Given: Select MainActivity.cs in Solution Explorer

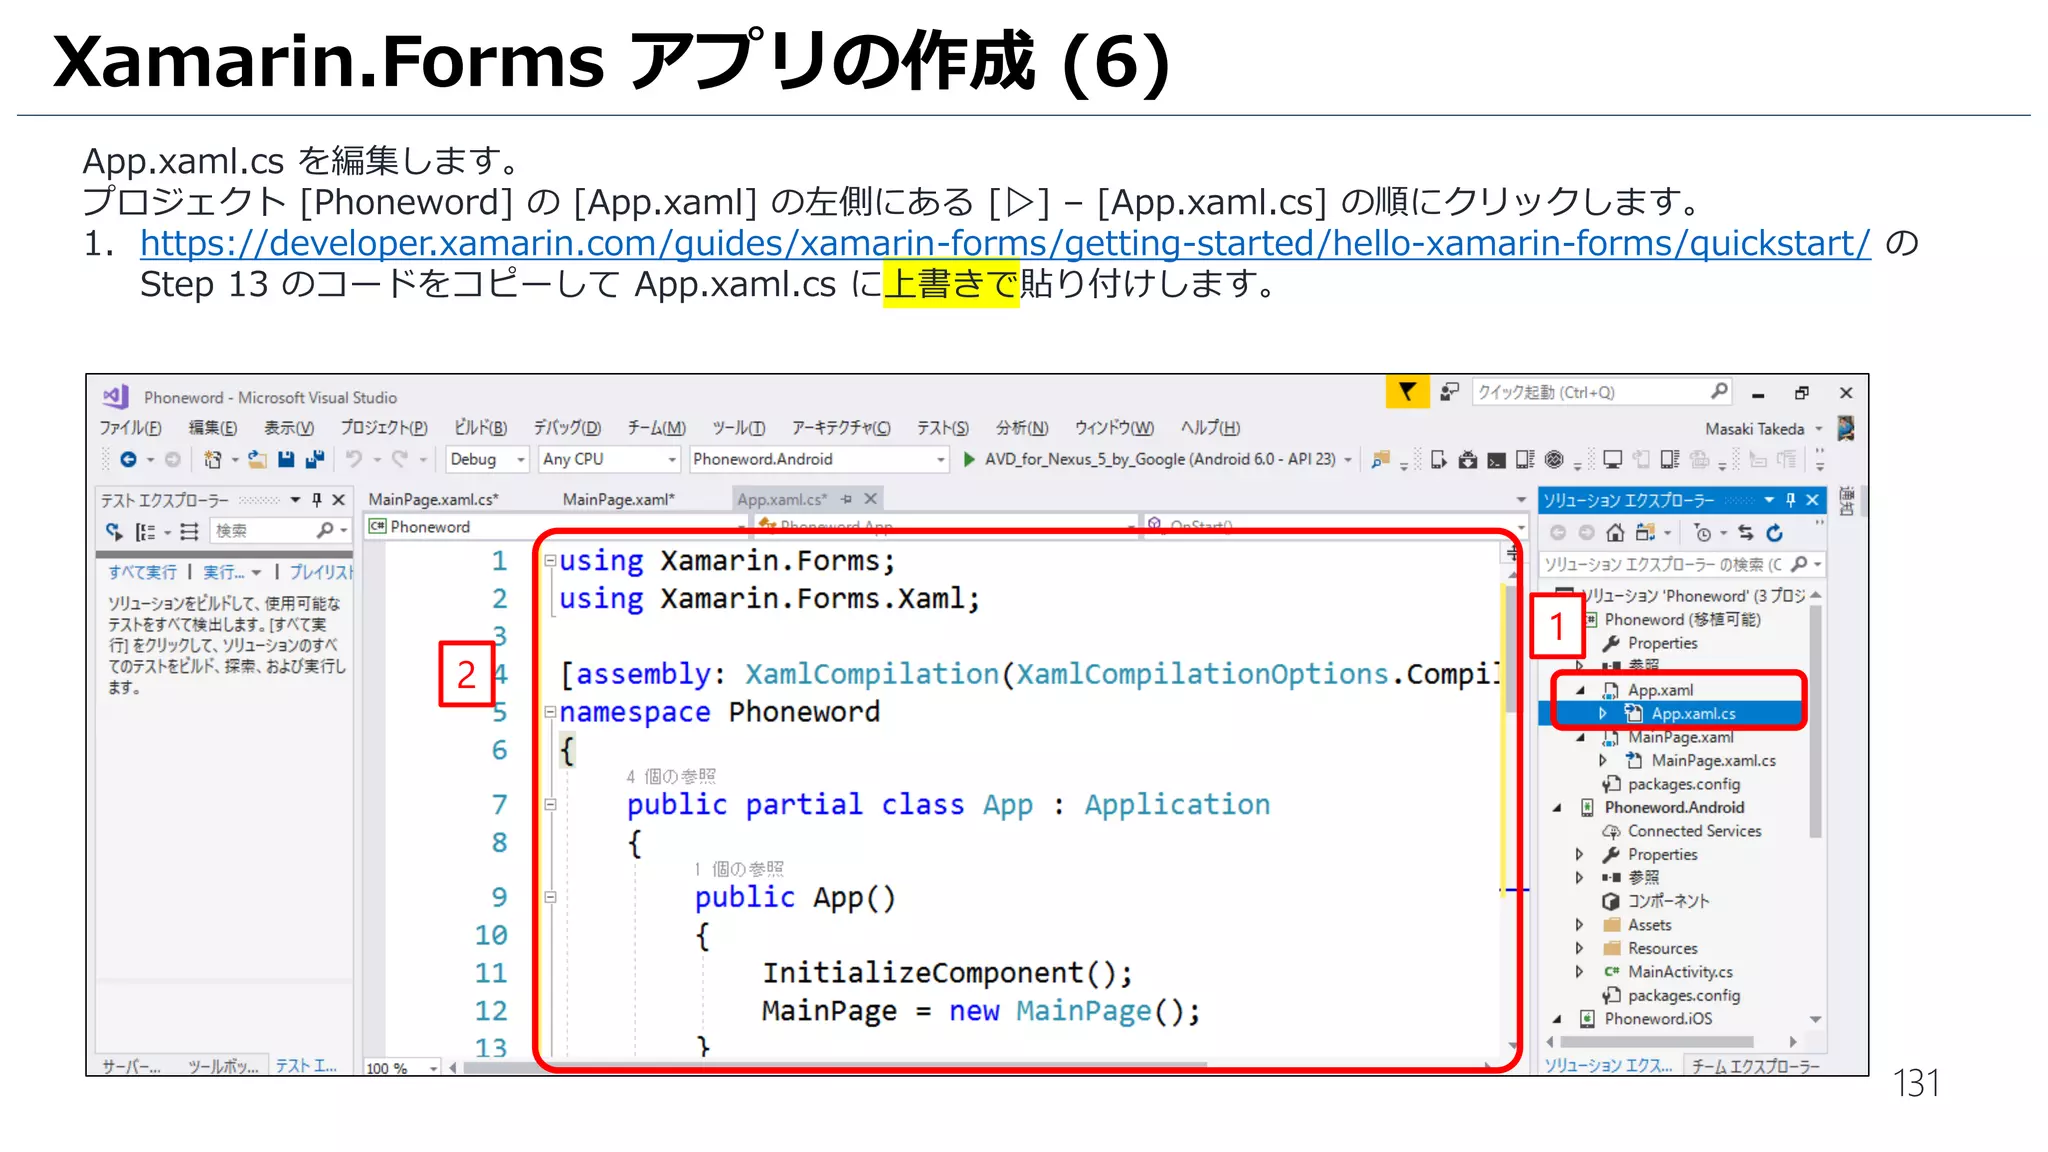Looking at the screenshot, I should click(1680, 972).
